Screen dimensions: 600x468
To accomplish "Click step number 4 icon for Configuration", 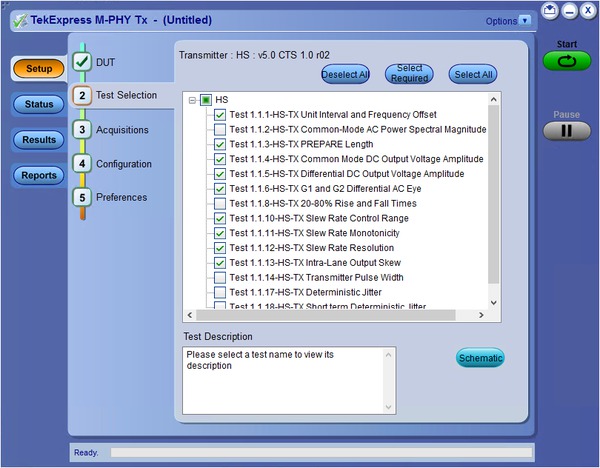I will (82, 164).
